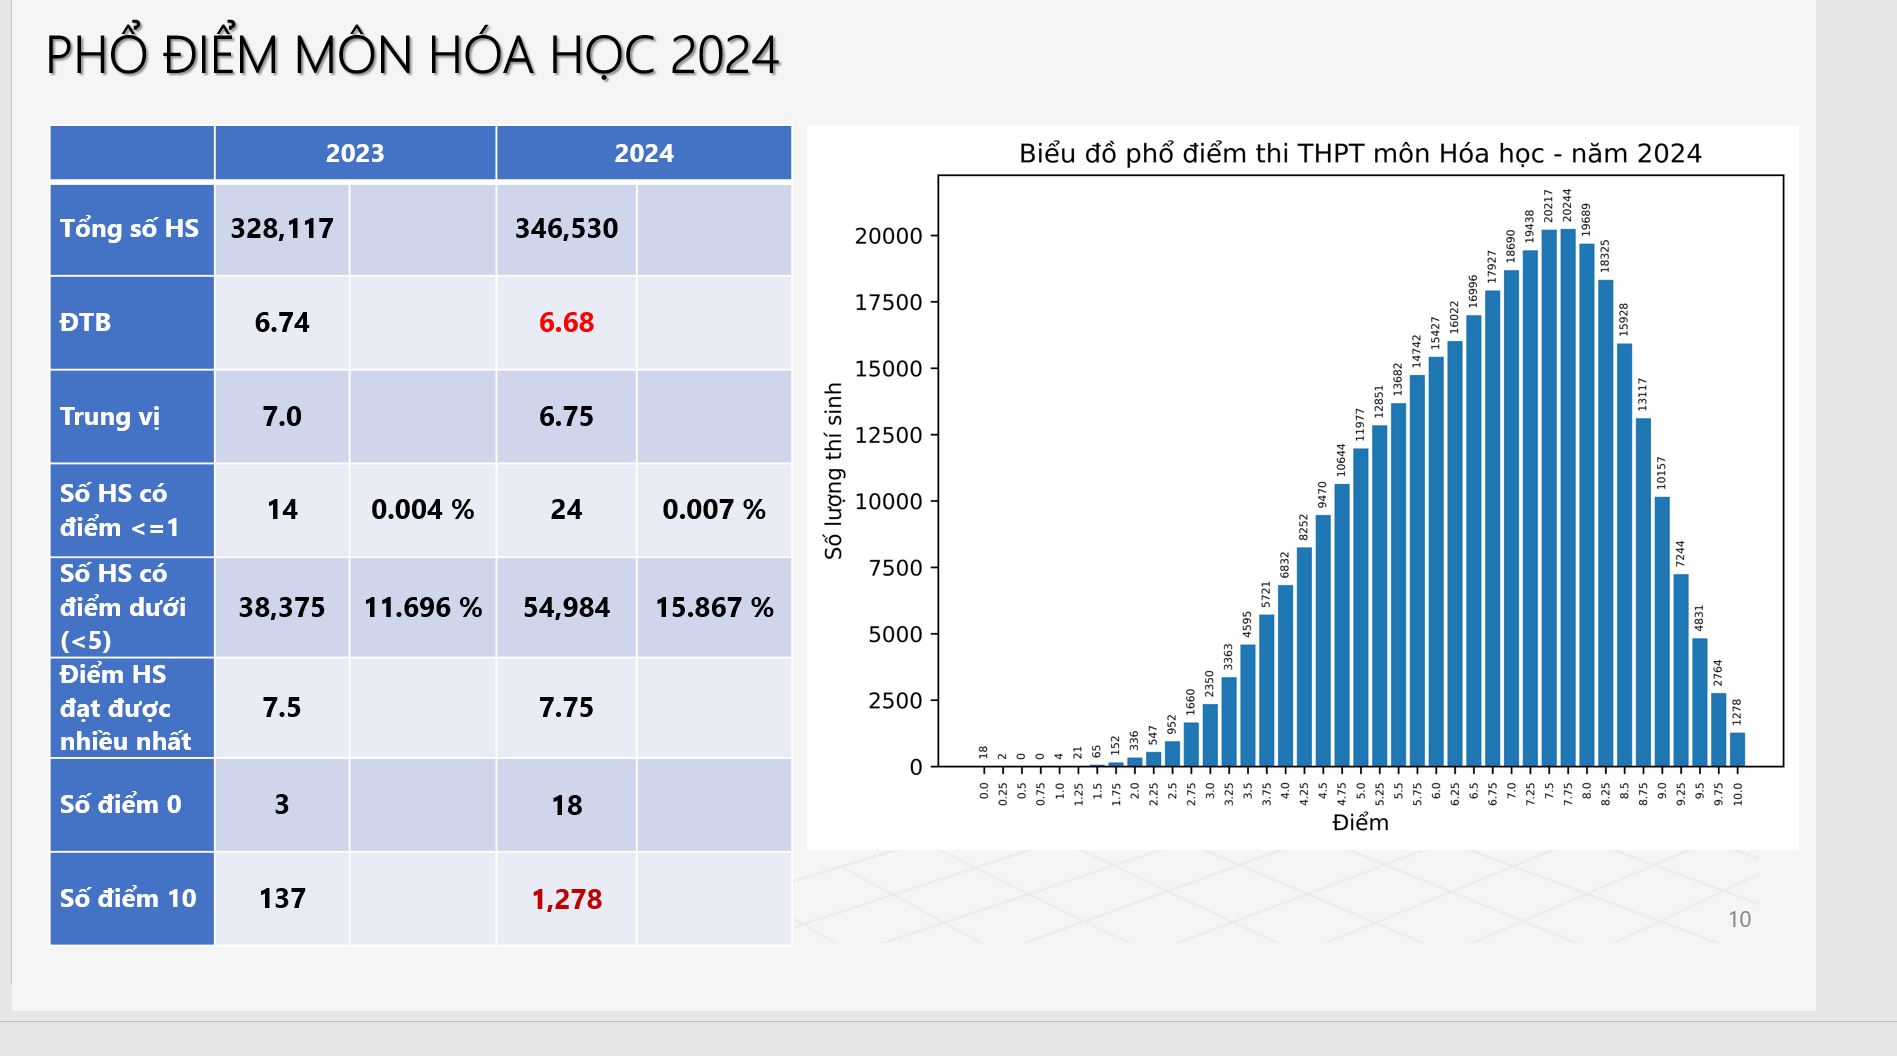Click the slide page number 10
This screenshot has width=1897, height=1056.
point(1739,919)
